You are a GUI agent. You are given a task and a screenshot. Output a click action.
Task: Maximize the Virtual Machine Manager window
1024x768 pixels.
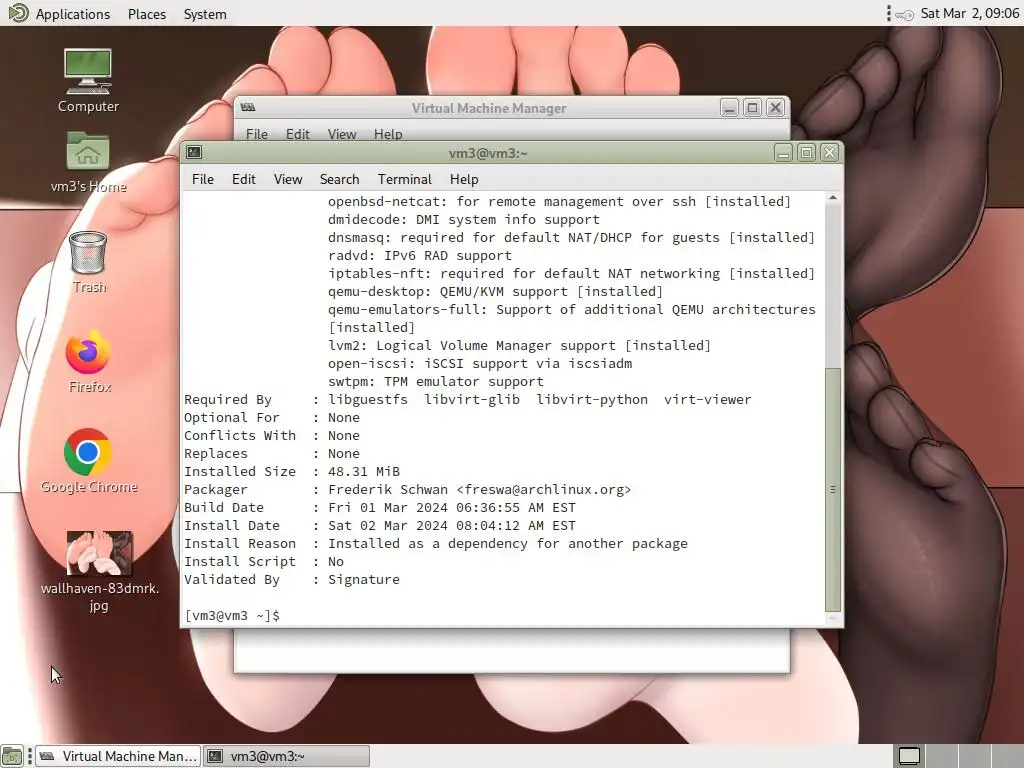[x=752, y=108]
